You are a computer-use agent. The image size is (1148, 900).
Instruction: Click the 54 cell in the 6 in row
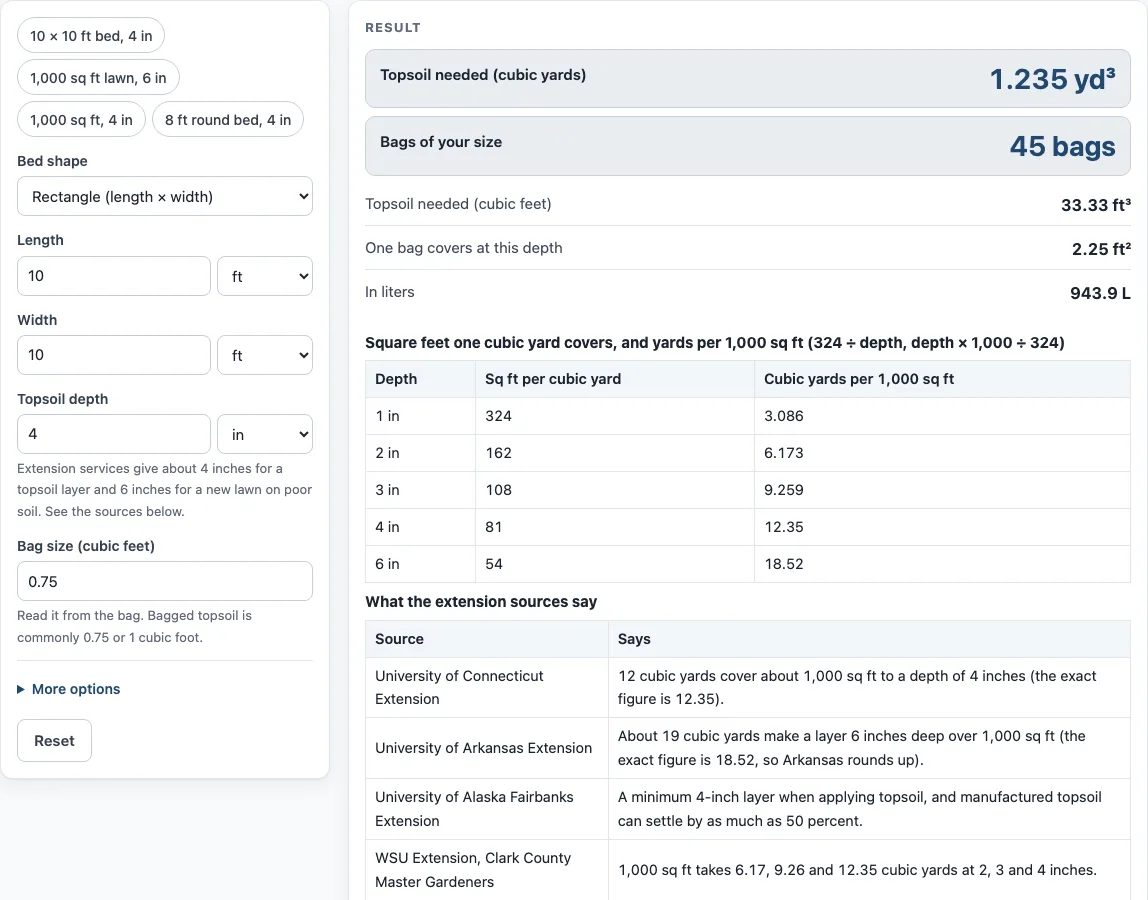click(615, 564)
